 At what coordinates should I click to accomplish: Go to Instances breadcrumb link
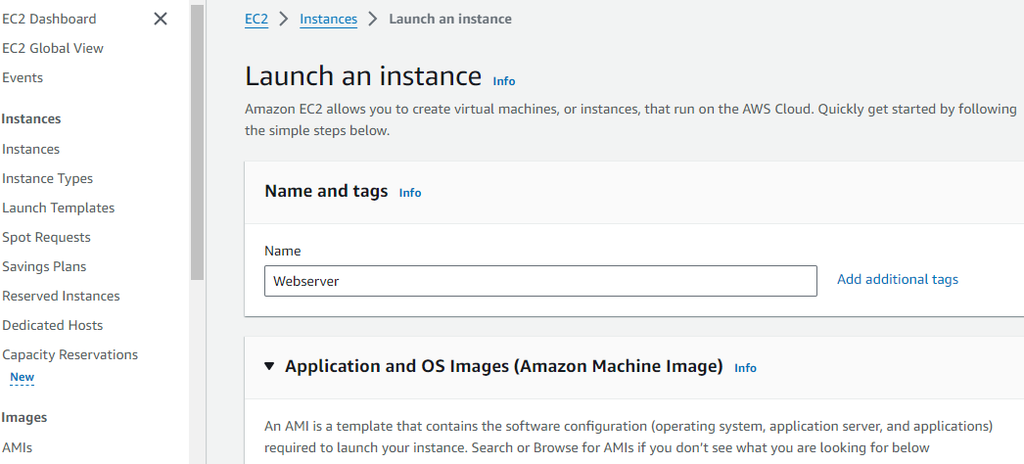328,19
